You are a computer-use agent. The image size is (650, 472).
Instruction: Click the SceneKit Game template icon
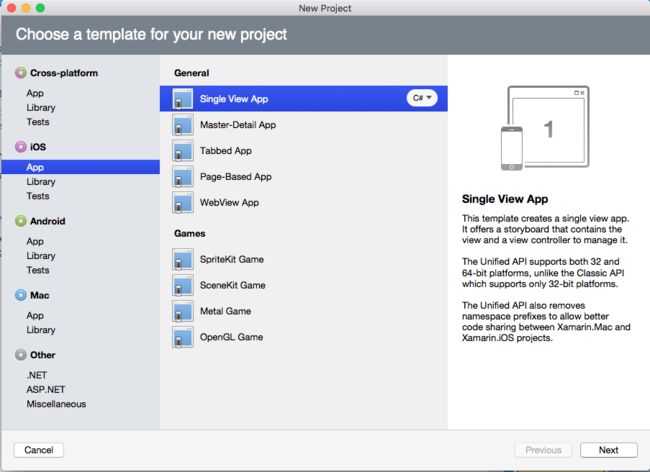tap(183, 285)
